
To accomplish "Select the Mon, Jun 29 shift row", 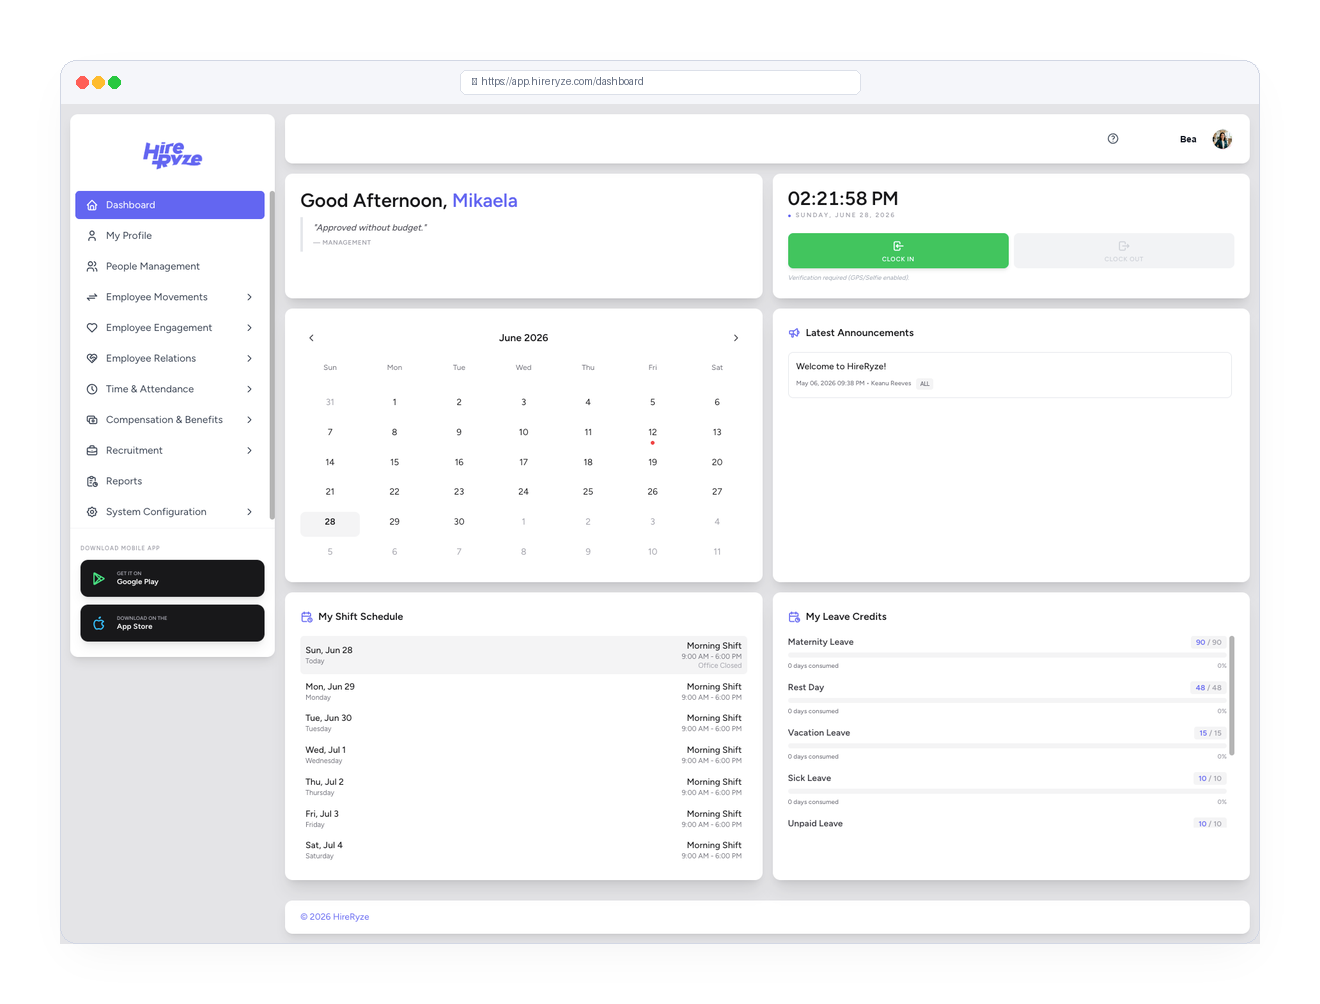I will [x=523, y=691].
